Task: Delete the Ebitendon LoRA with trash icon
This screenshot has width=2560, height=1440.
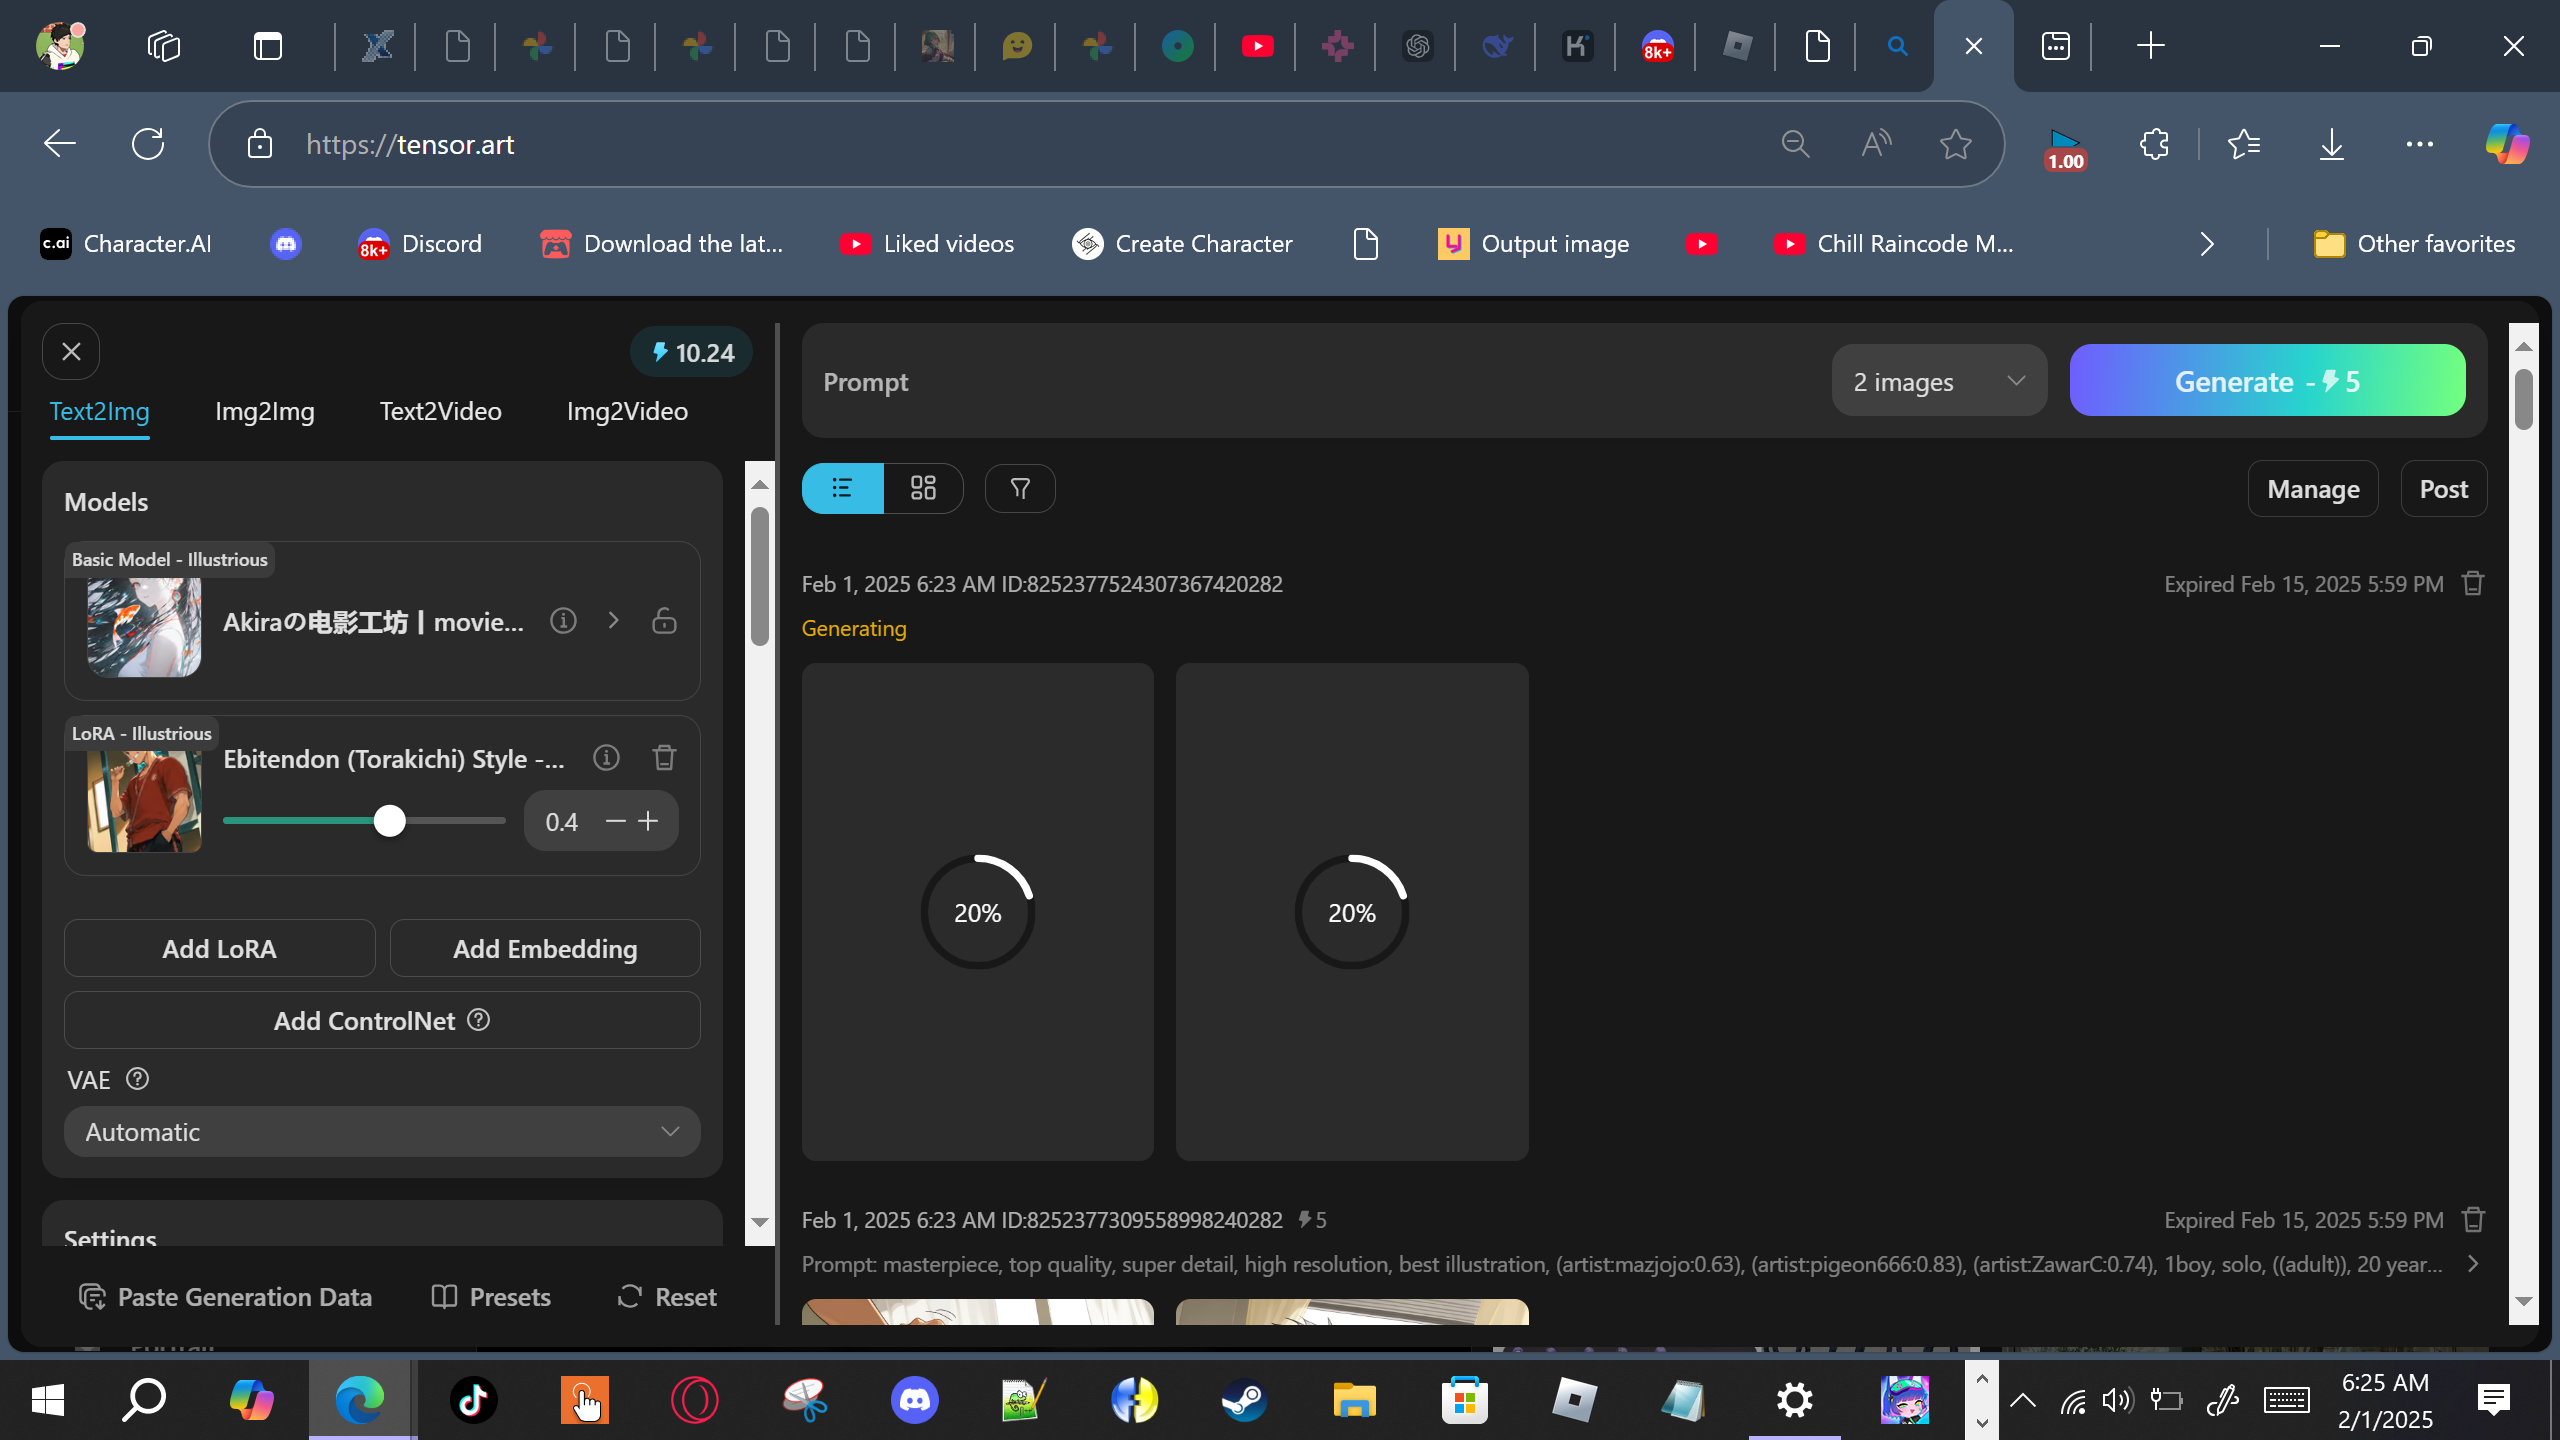Action: point(664,758)
